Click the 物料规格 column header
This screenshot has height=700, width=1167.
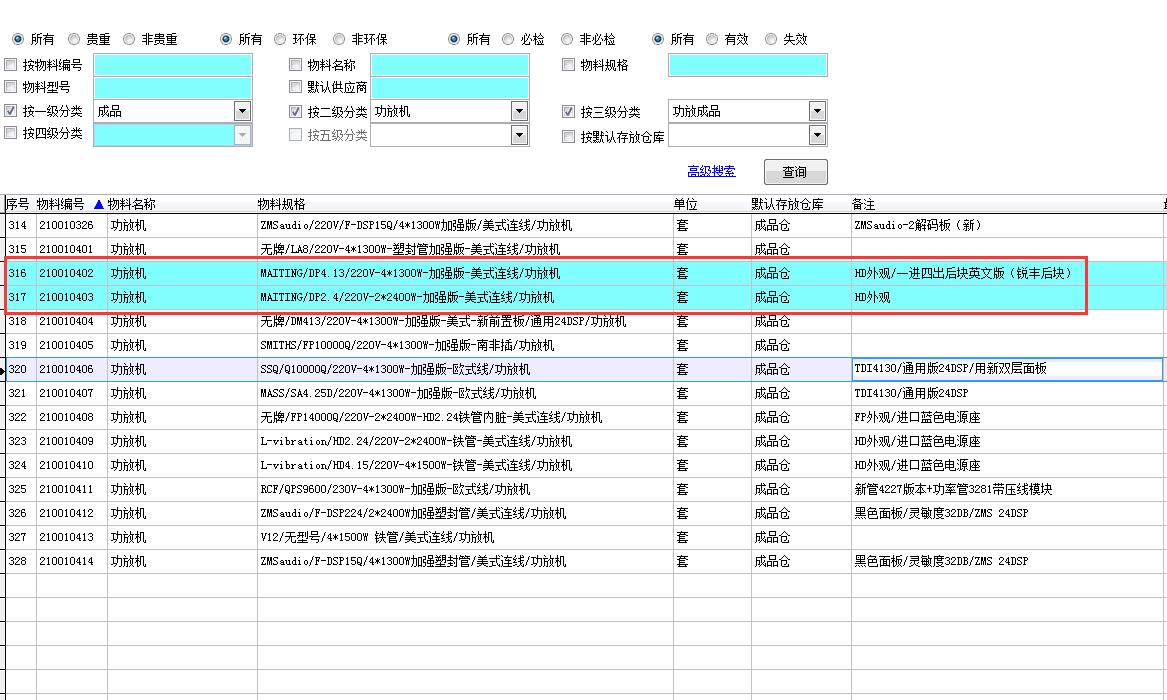pyautogui.click(x=282, y=204)
